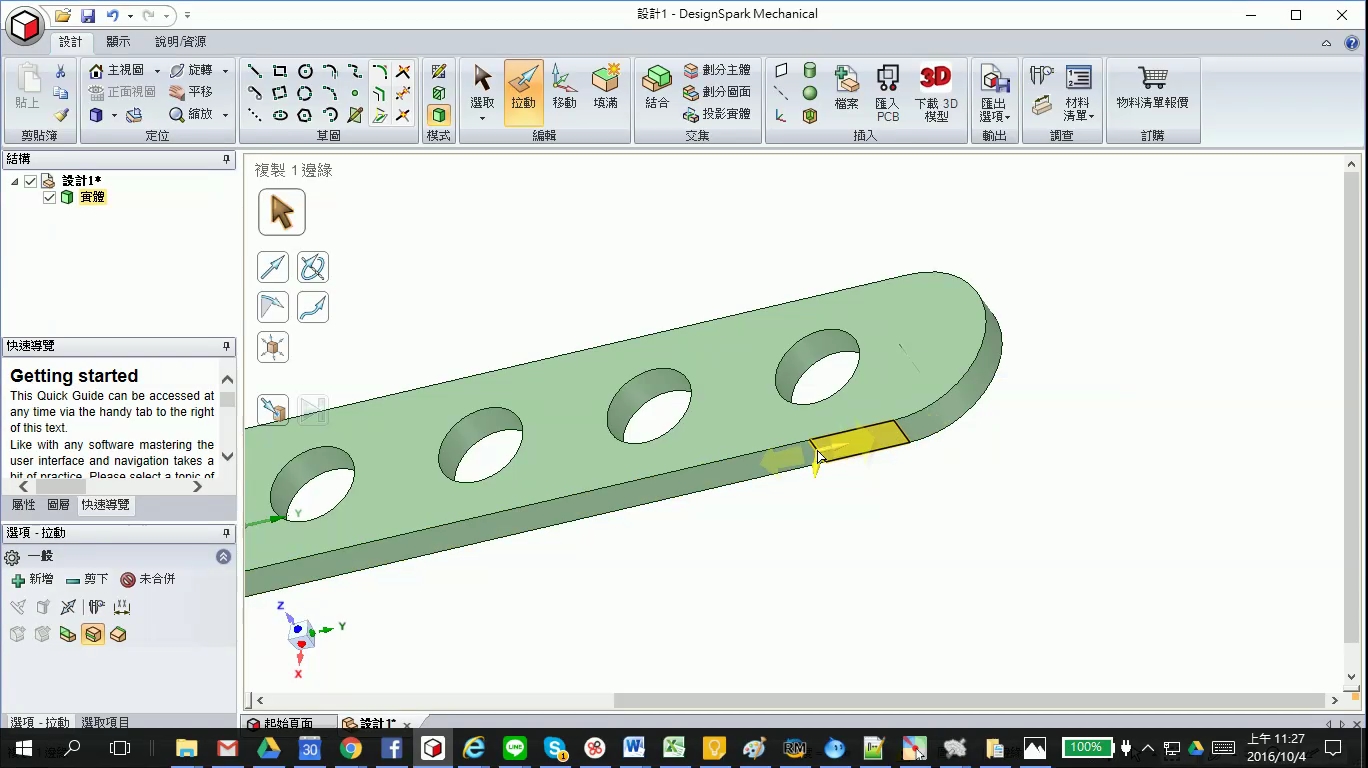Switch to 顯示 ribbon tab

[118, 42]
